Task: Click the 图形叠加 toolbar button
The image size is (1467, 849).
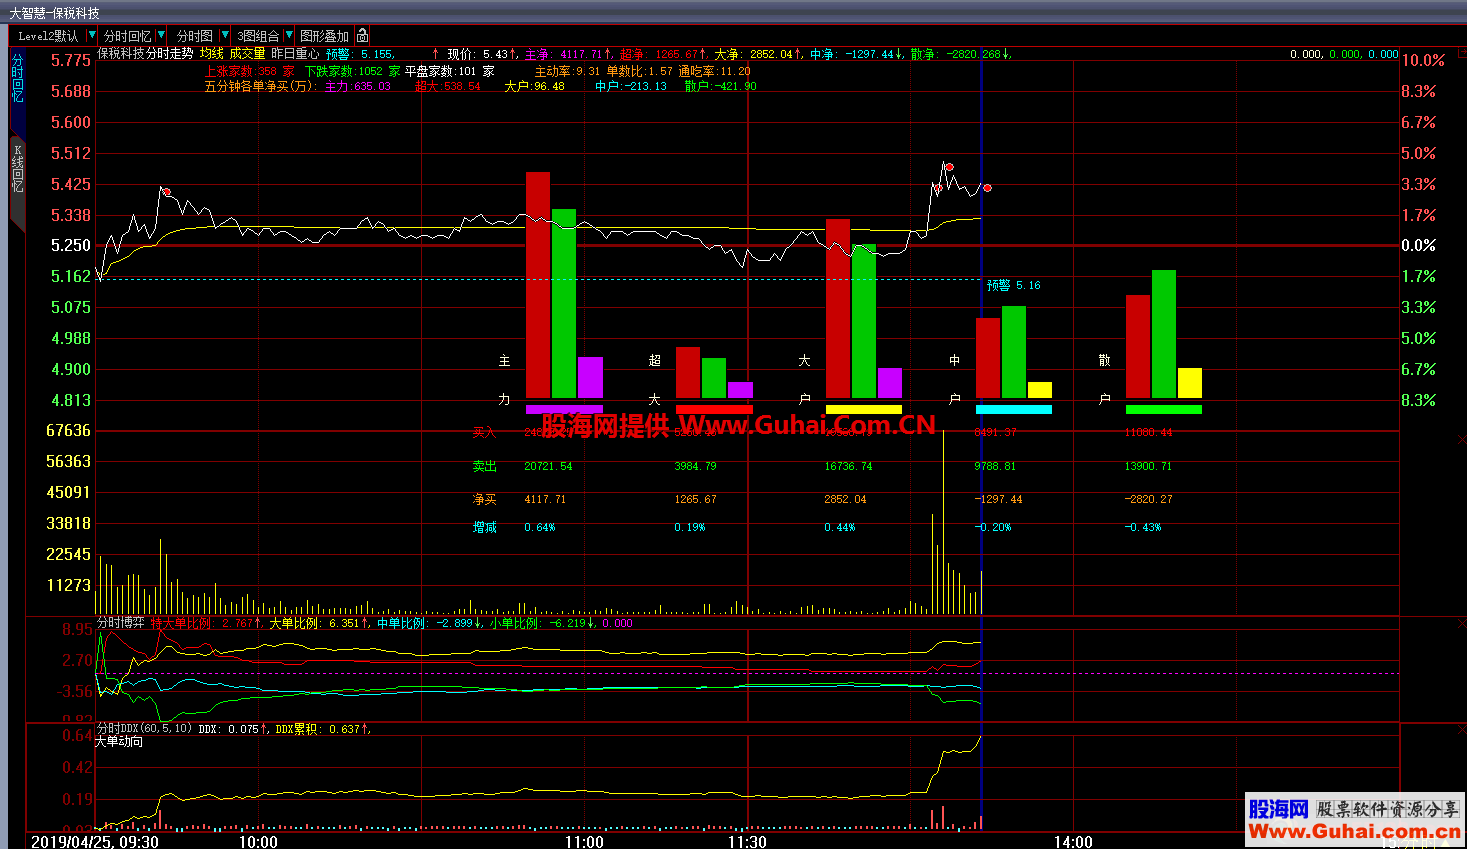Action: 324,36
